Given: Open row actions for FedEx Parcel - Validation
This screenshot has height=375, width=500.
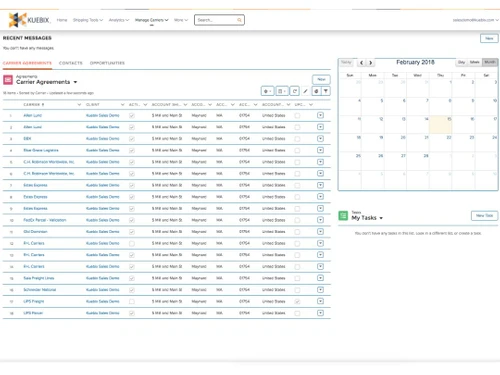Looking at the screenshot, I should point(320,220).
